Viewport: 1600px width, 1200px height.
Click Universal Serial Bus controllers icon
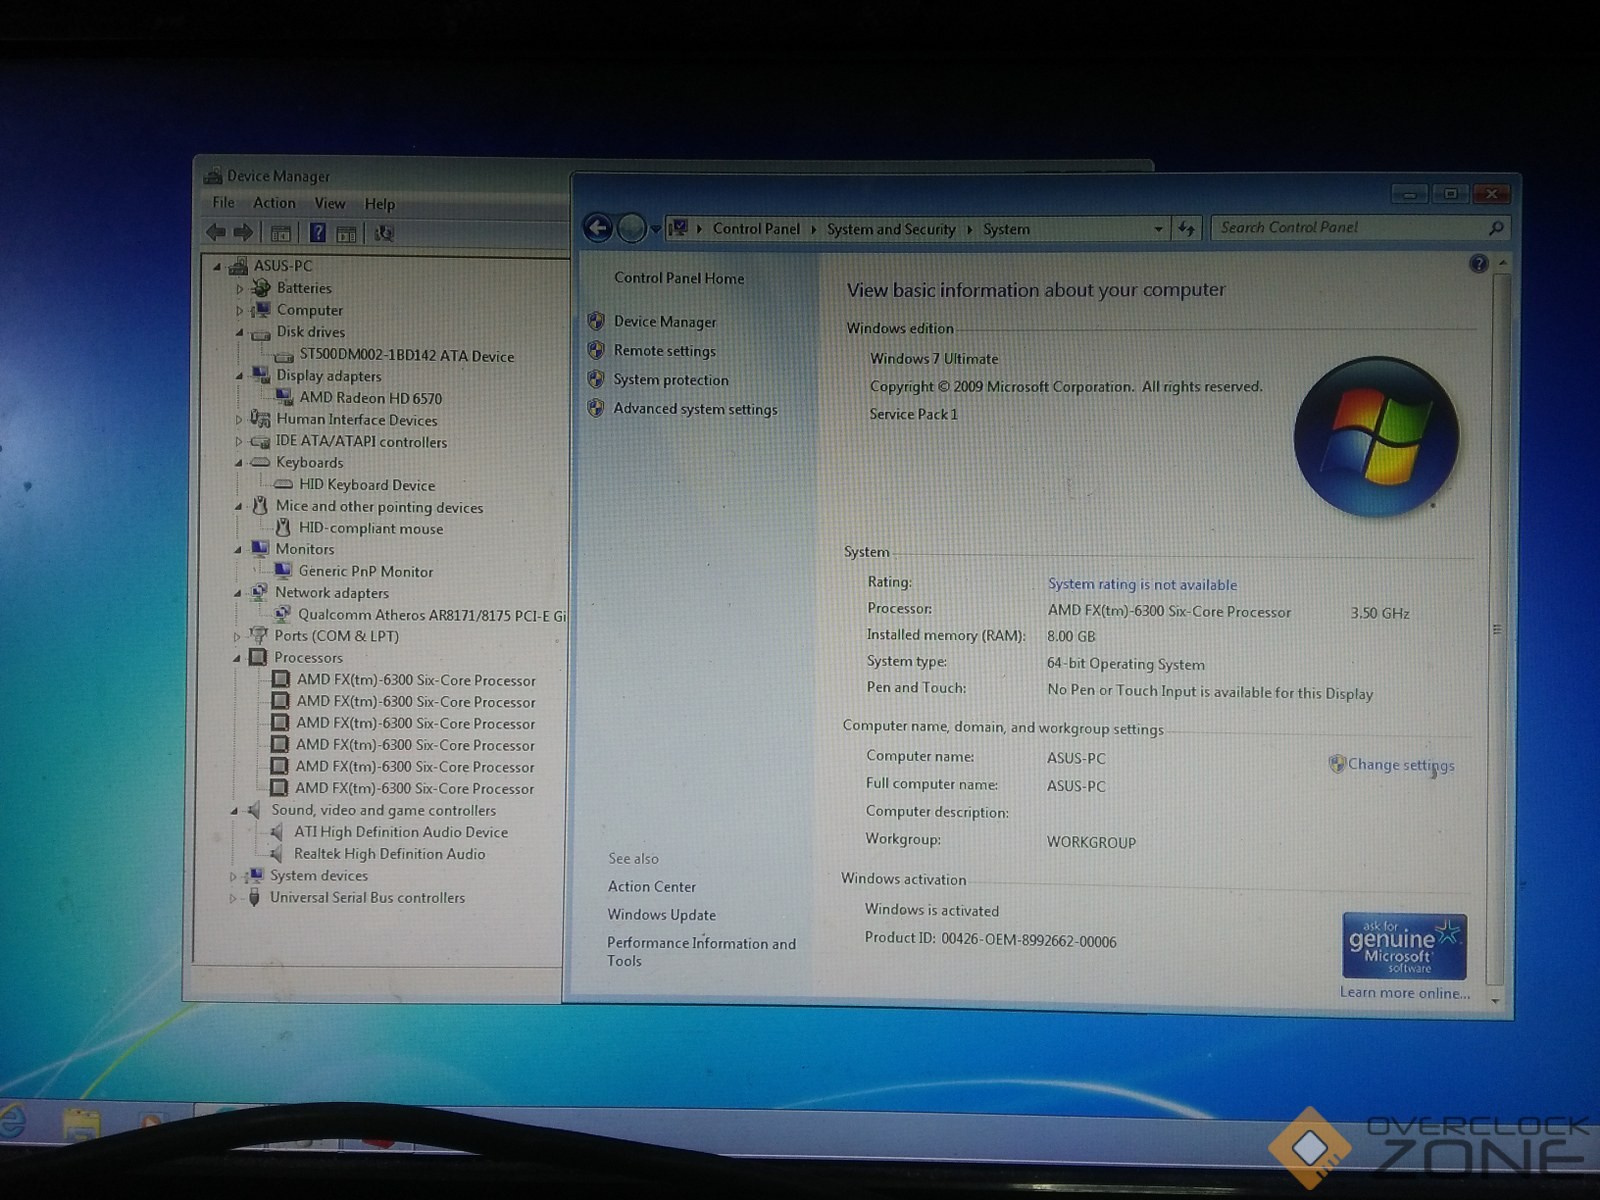(254, 897)
